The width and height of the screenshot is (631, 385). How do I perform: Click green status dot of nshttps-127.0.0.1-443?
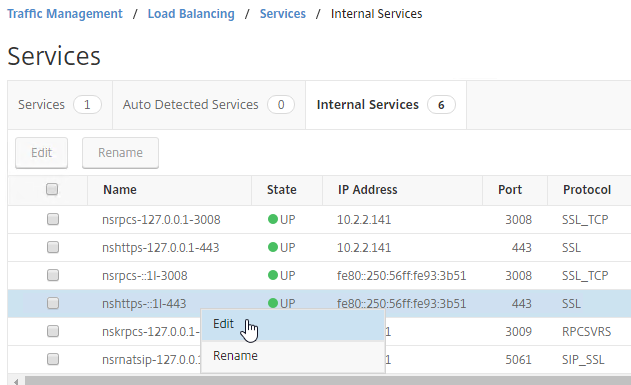273,247
